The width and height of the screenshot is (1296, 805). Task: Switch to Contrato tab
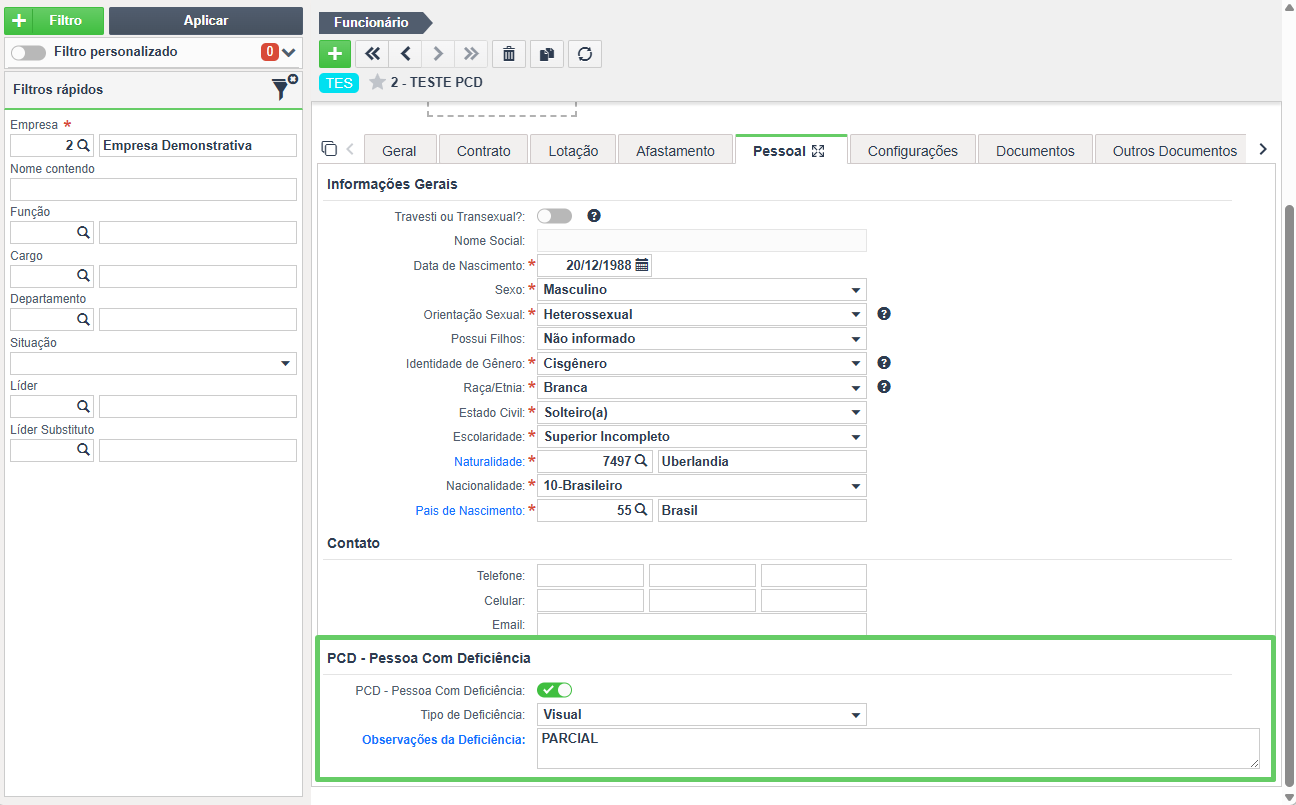(x=484, y=150)
